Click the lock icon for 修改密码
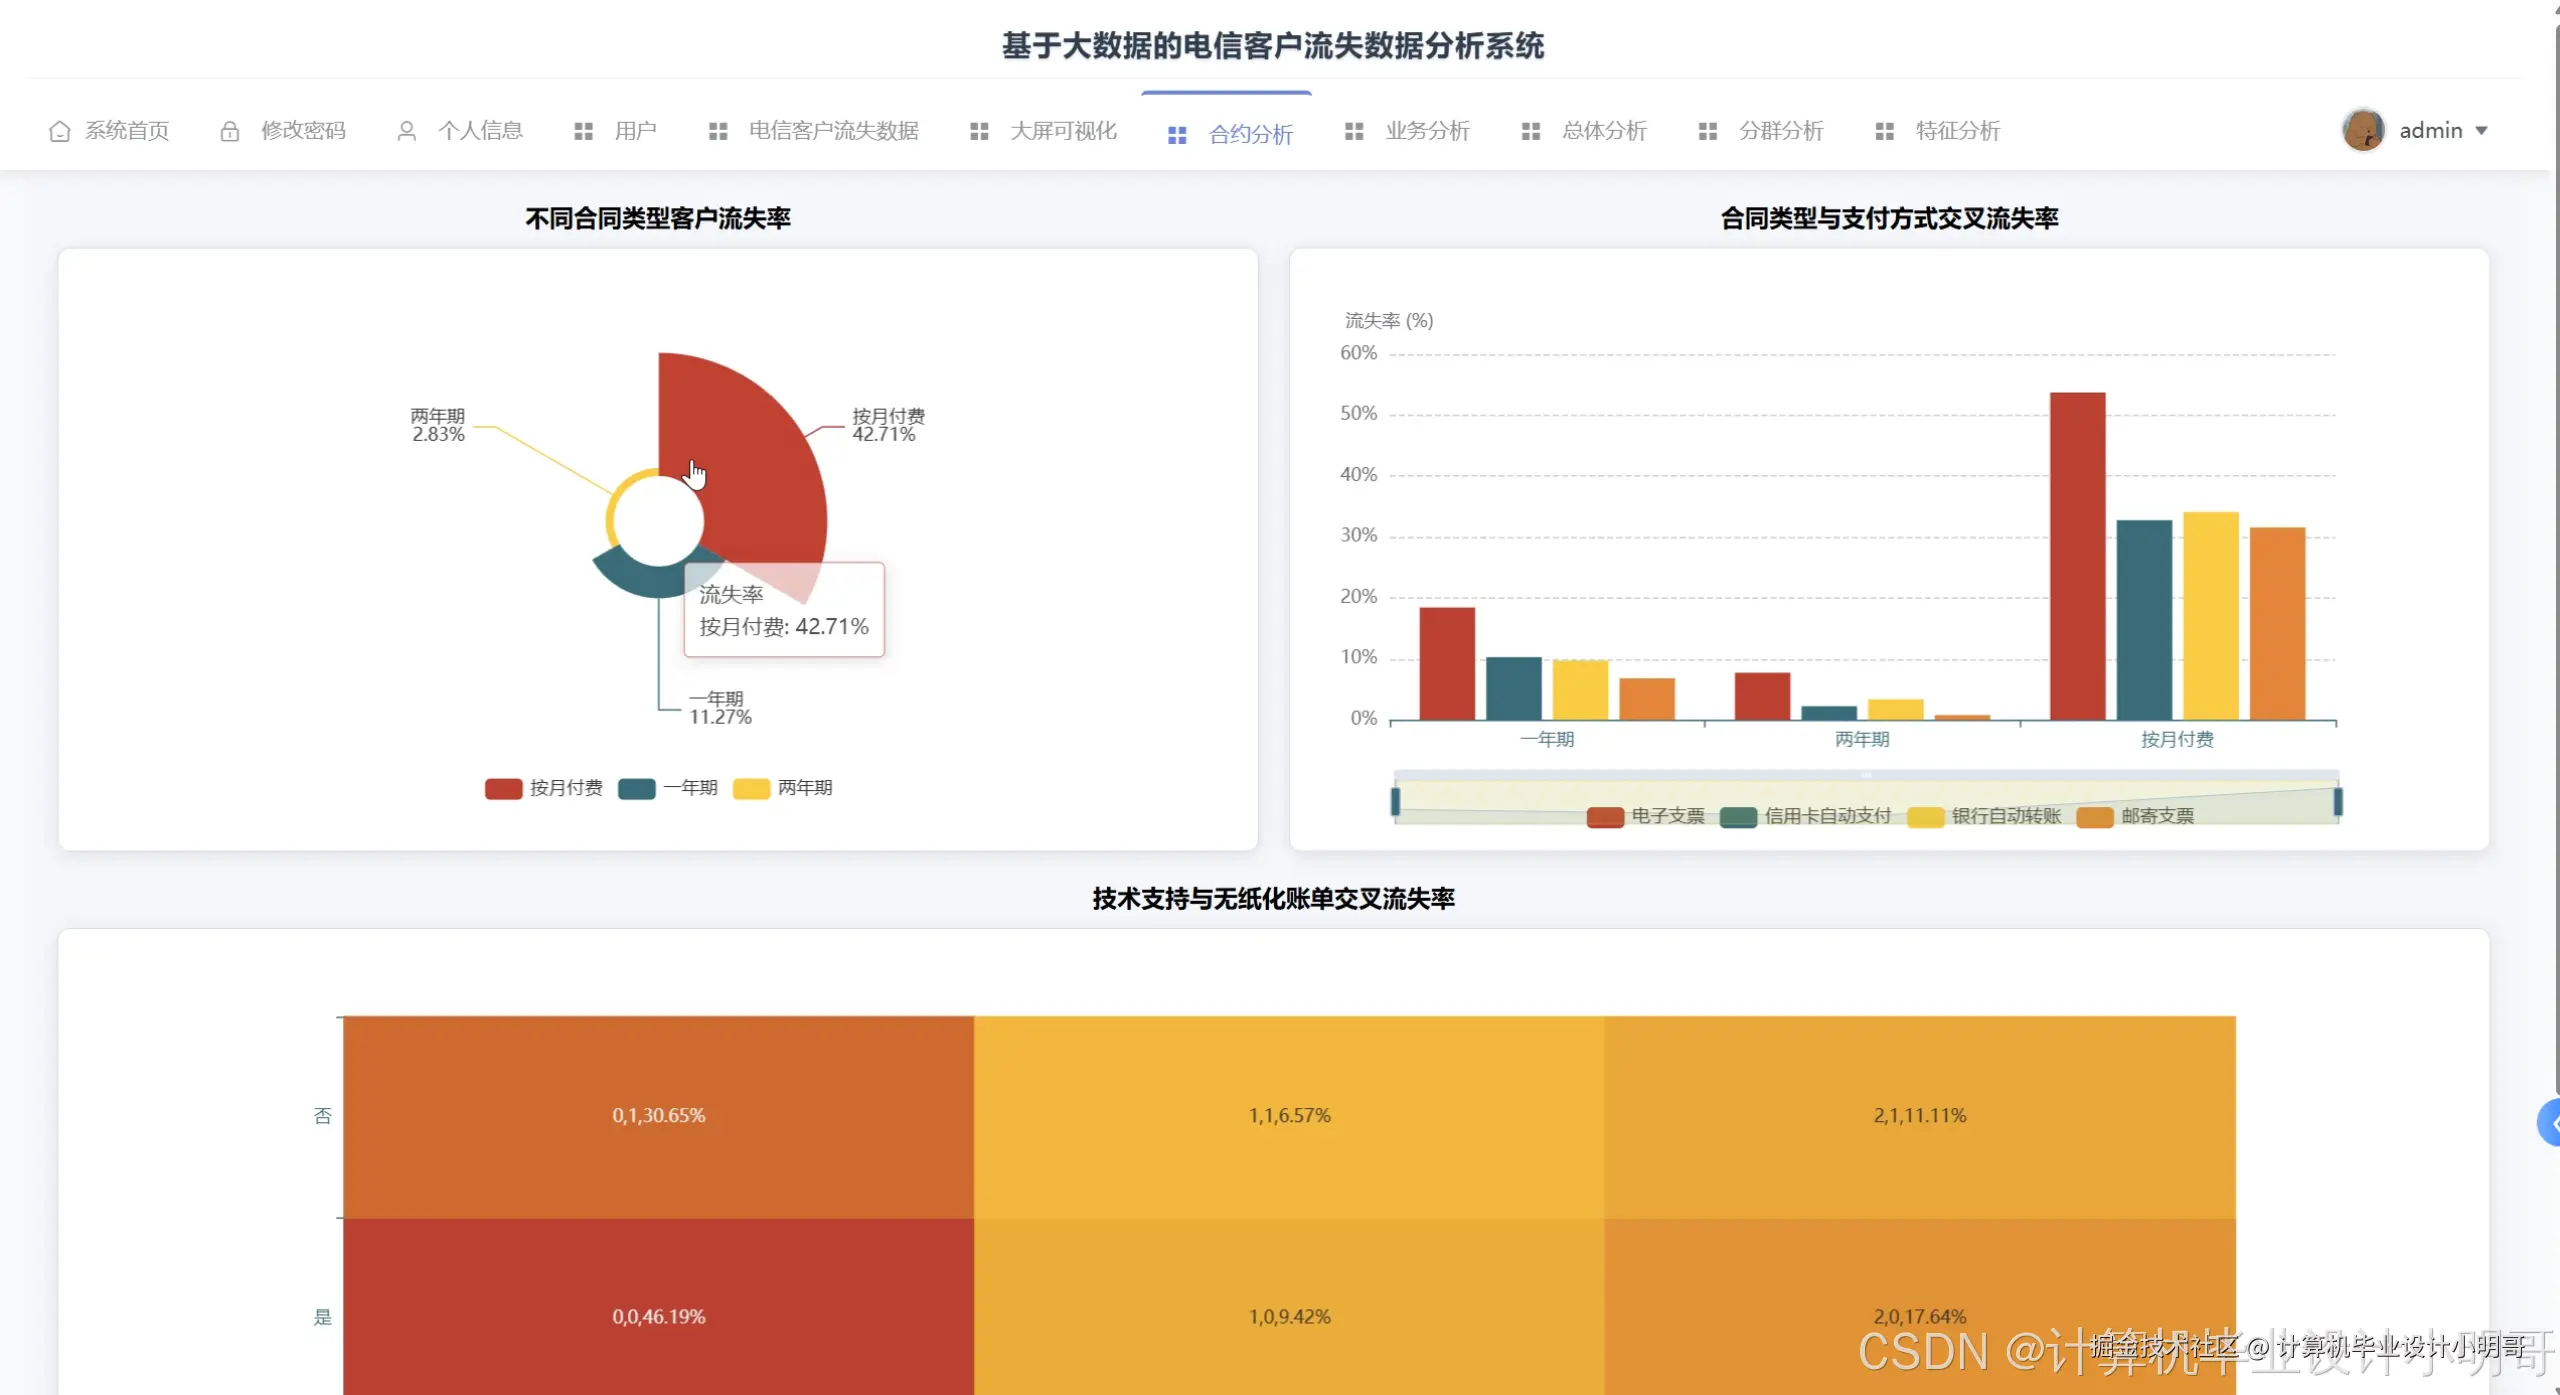This screenshot has width=2560, height=1395. pos(229,131)
